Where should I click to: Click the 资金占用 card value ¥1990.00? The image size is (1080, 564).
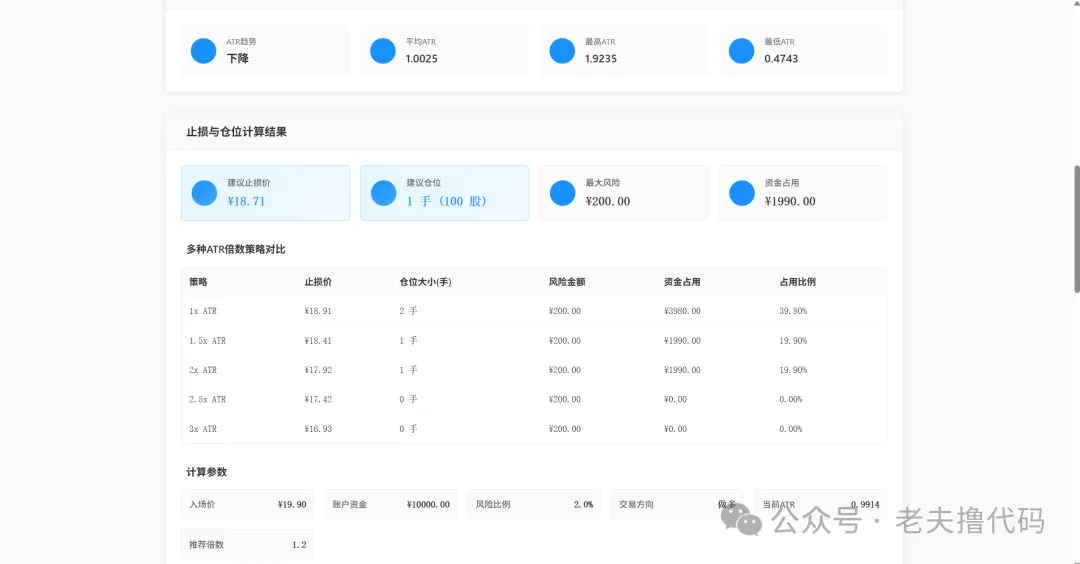[x=790, y=201]
